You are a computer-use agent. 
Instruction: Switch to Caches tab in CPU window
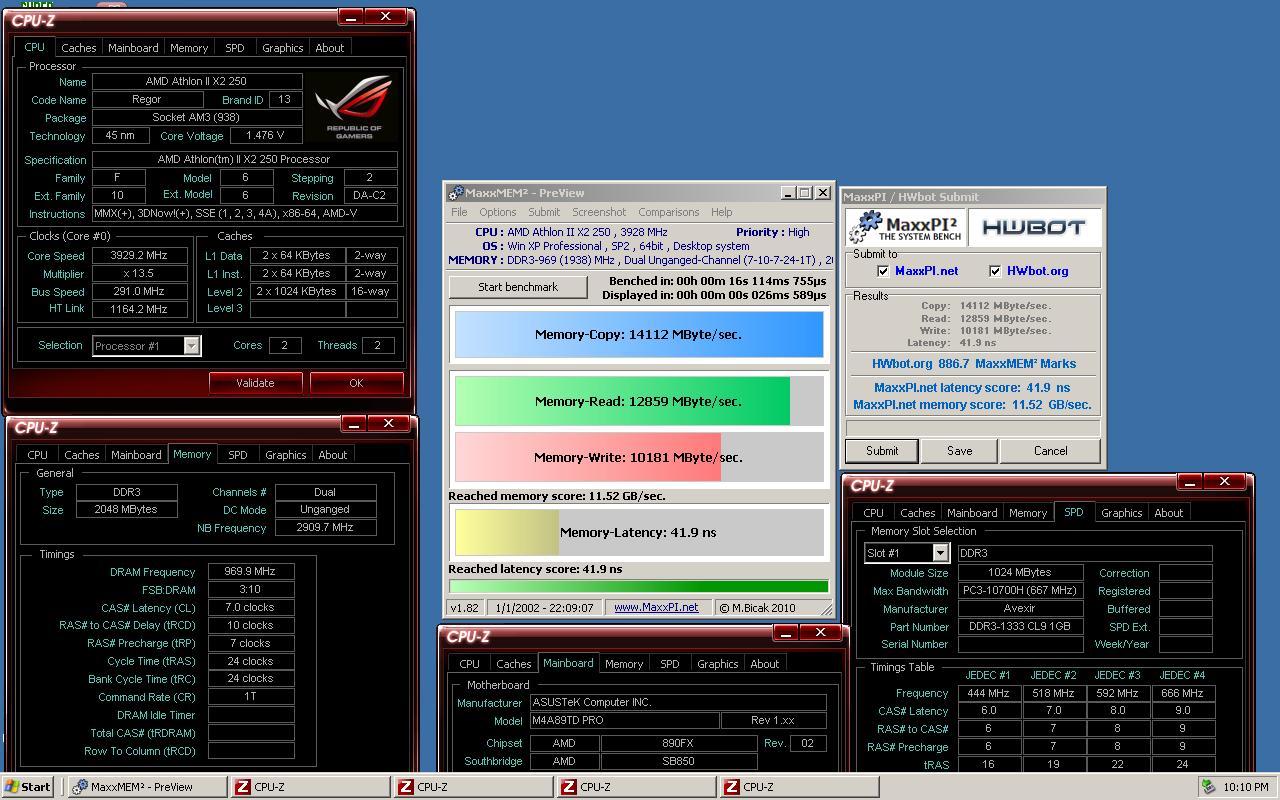pyautogui.click(x=79, y=48)
